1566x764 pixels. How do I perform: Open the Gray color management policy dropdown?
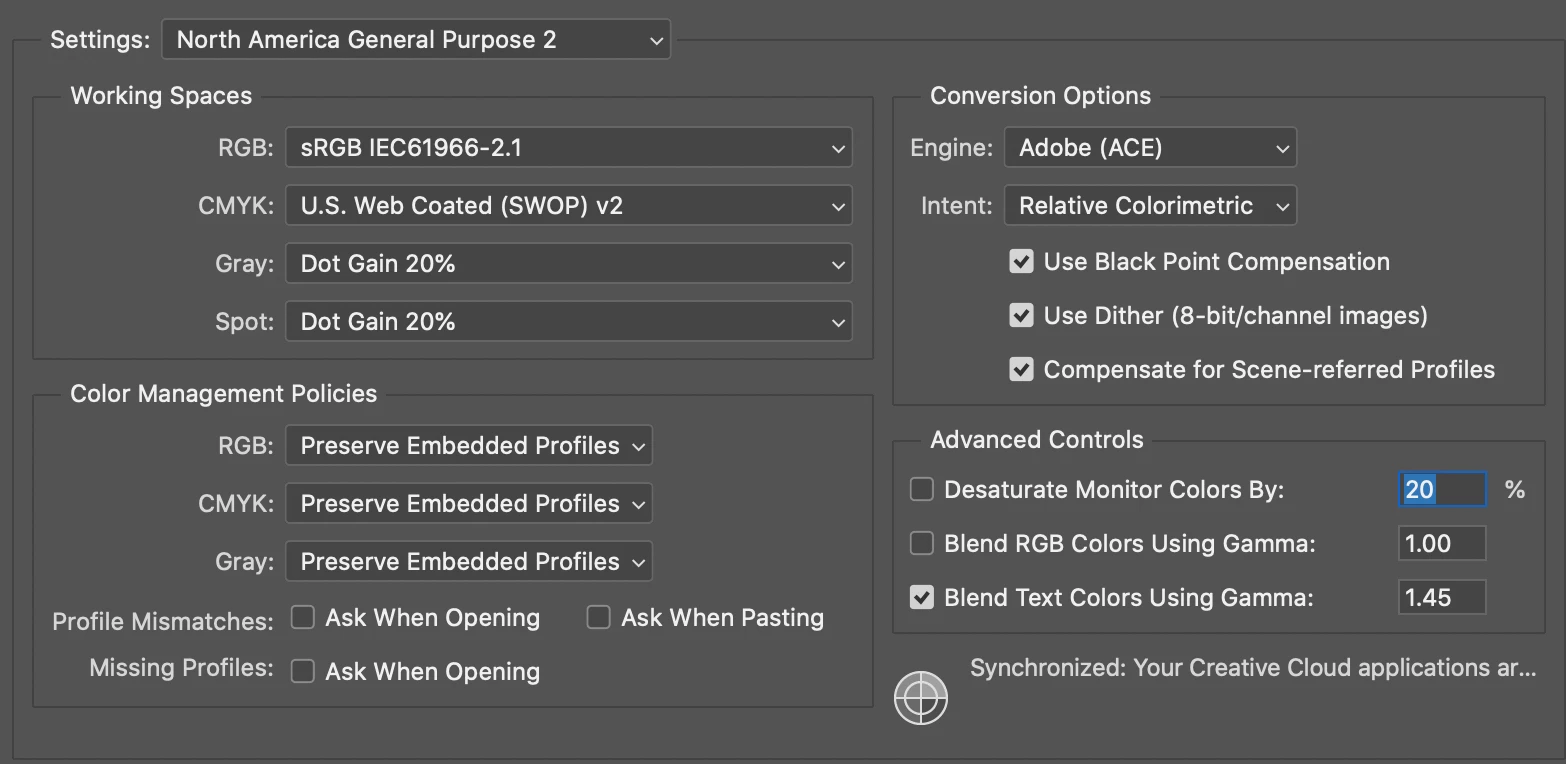tap(469, 562)
